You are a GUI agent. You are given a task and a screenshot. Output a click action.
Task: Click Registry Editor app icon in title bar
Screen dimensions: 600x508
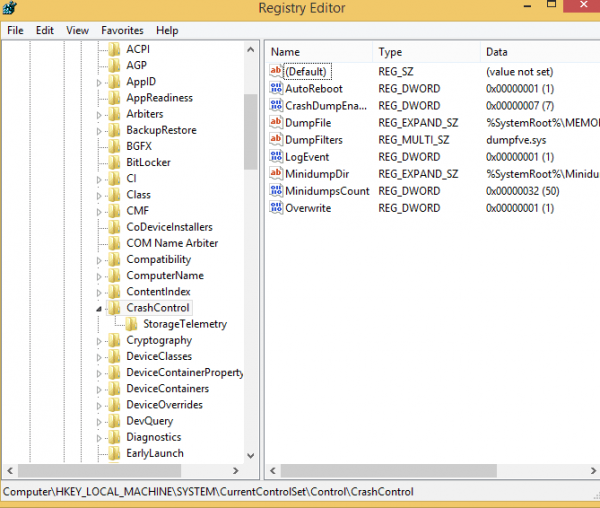tap(10, 8)
